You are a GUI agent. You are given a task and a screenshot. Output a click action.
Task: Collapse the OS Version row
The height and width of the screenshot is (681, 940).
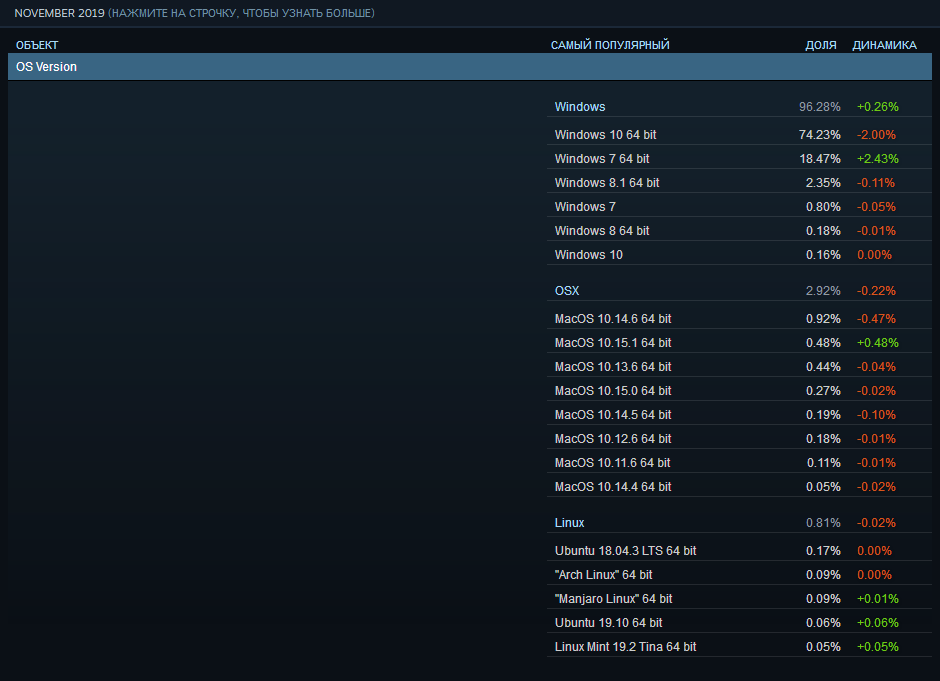pos(469,67)
